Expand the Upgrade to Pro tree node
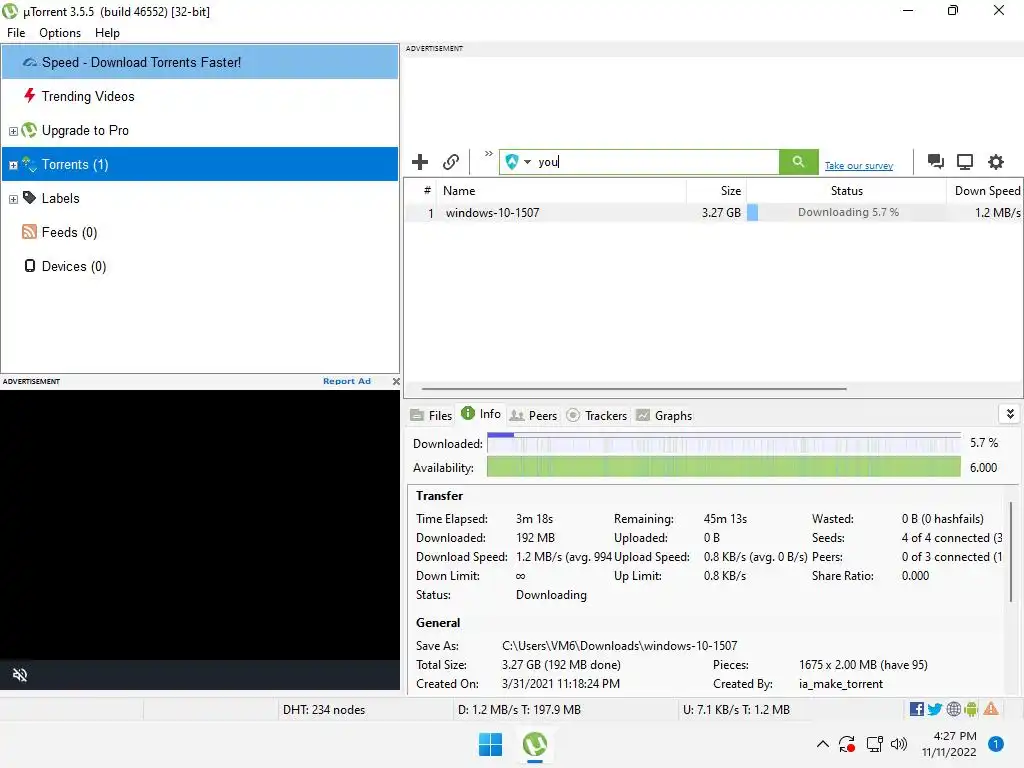The height and width of the screenshot is (768, 1024). click(x=13, y=131)
